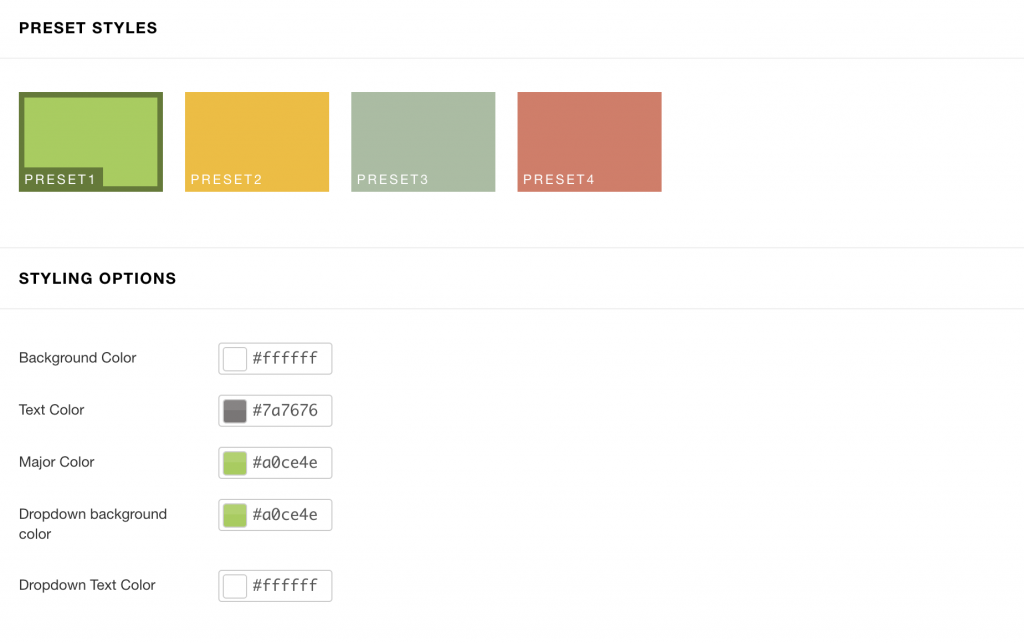Click the PRESET STYLES section header
Image resolution: width=1024 pixels, height=643 pixels.
click(x=88, y=28)
